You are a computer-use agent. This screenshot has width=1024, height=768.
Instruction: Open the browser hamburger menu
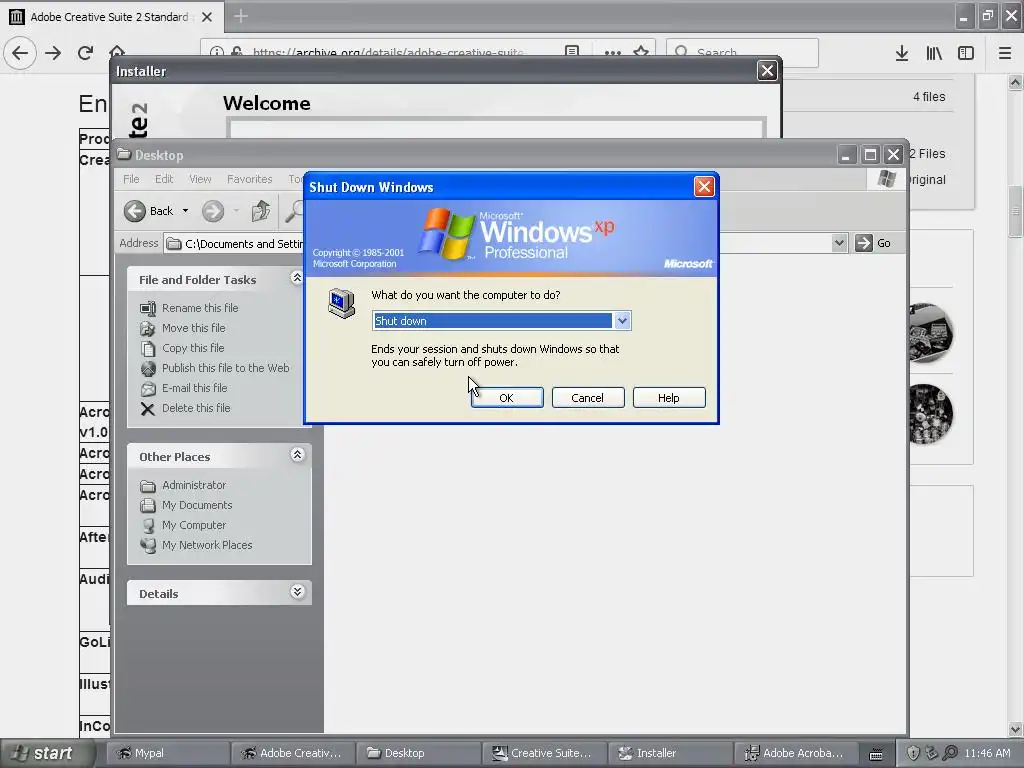1005,53
